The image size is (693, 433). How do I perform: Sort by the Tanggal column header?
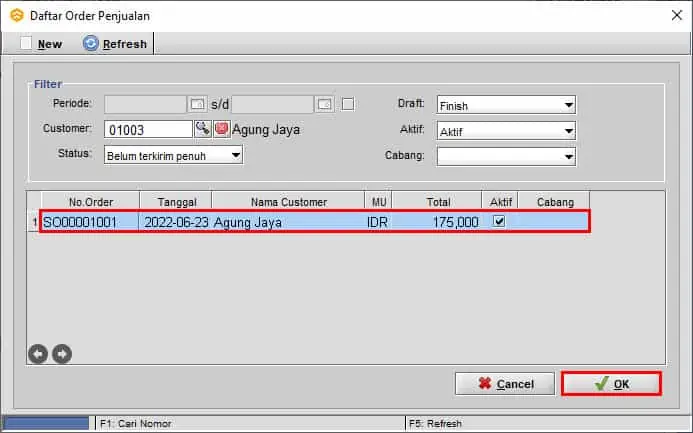click(x=176, y=202)
